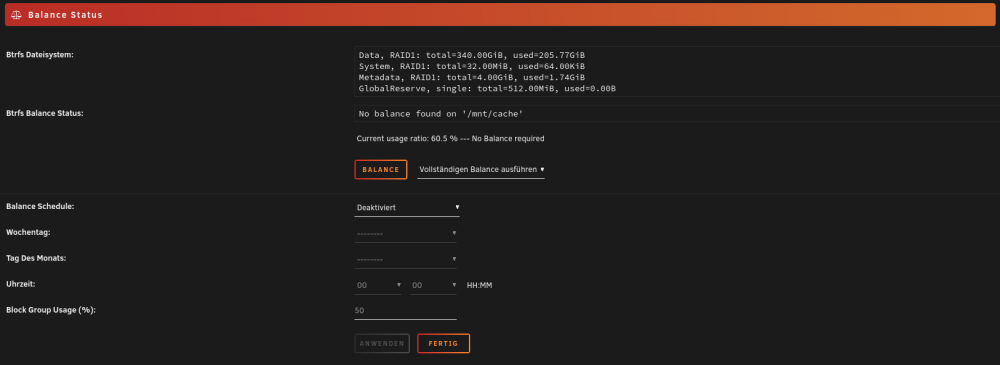Viewport: 1000px width, 365px height.
Task: Click the Uhrzeit label
Action: [x=20, y=284]
